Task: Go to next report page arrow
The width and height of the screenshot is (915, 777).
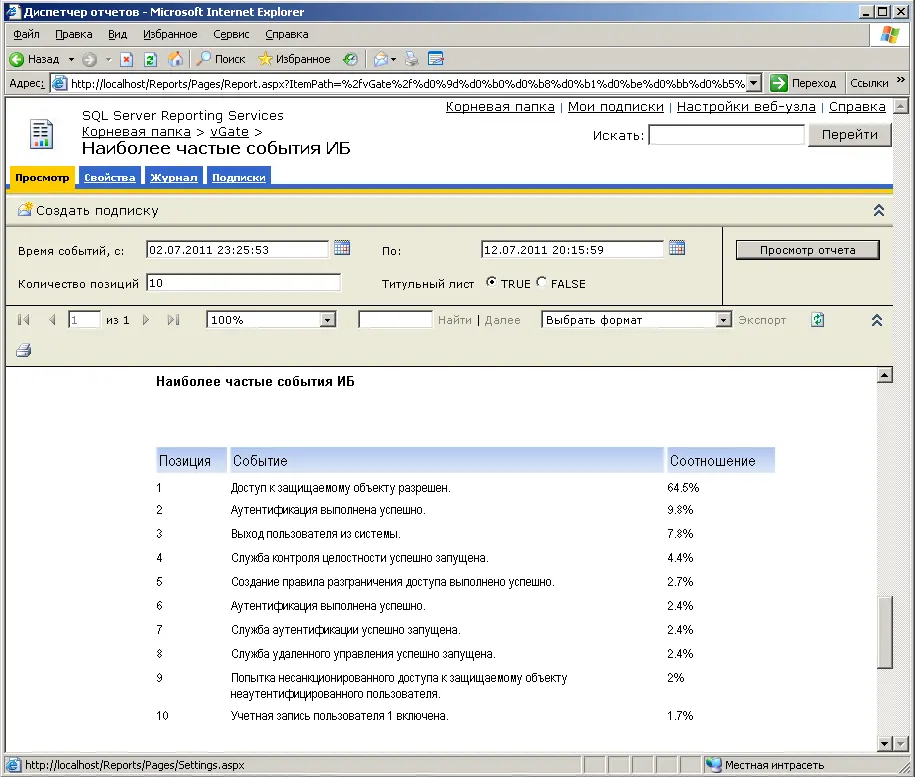Action: click(x=146, y=320)
